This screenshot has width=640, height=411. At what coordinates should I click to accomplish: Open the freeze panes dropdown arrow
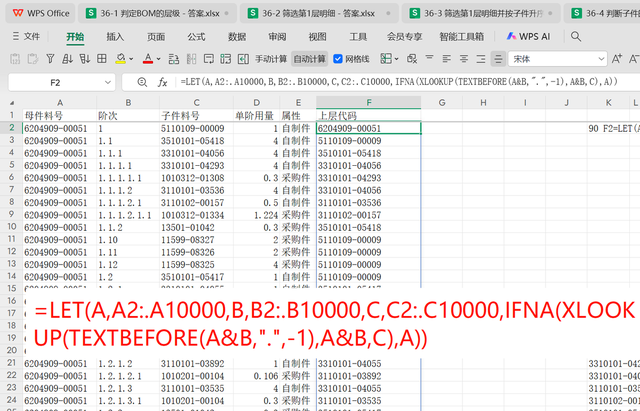pos(396,59)
